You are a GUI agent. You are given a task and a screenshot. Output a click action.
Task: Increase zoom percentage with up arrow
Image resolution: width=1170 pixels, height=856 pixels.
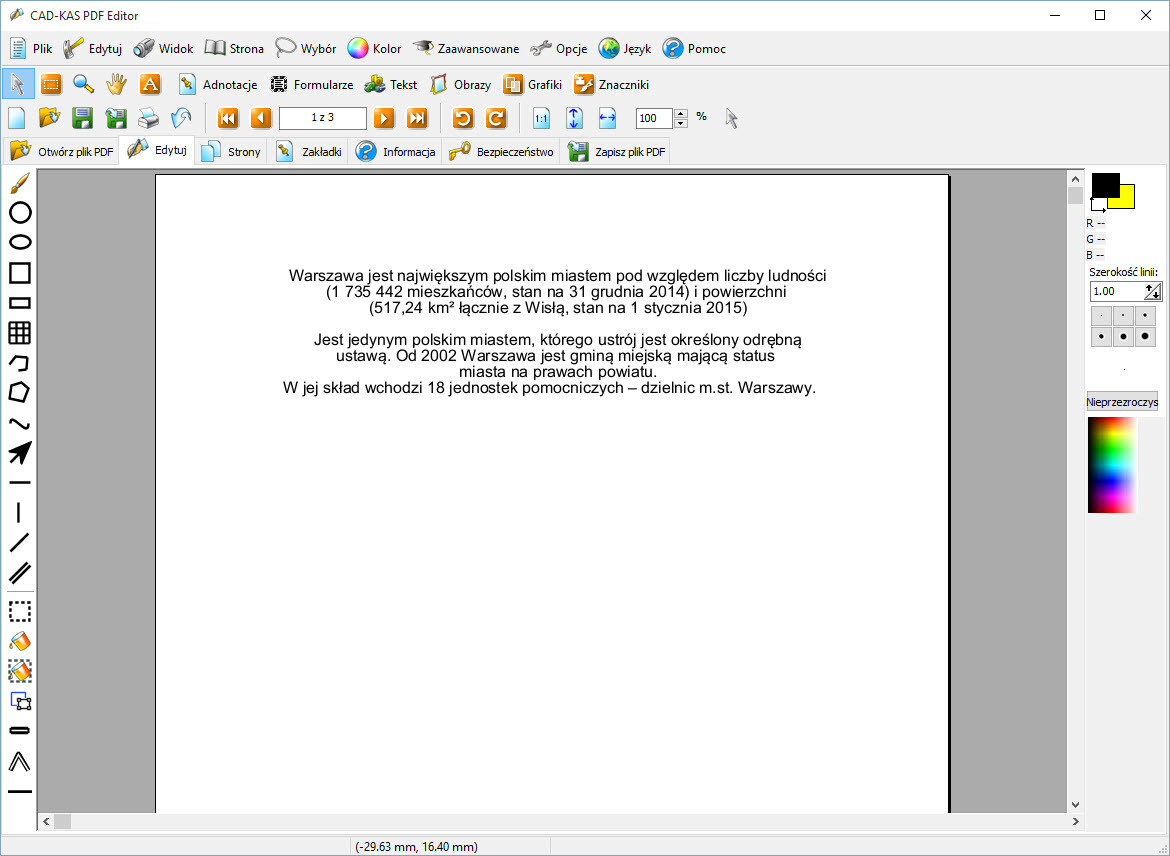[681, 113]
